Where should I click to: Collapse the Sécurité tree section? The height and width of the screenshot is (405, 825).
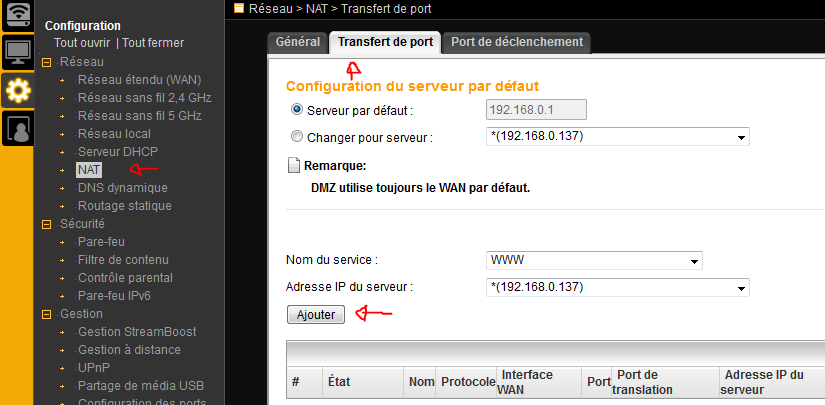coord(47,224)
